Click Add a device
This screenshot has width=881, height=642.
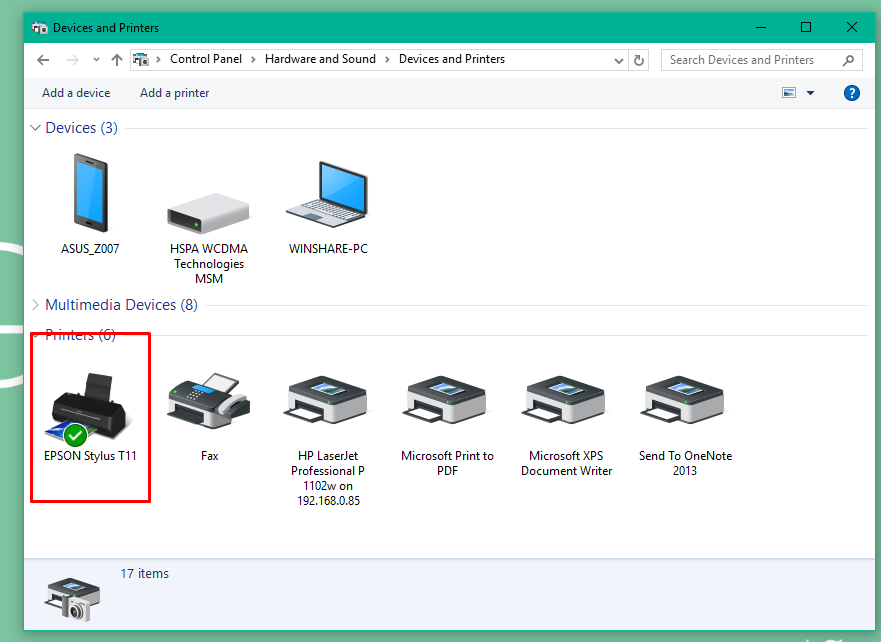point(76,93)
